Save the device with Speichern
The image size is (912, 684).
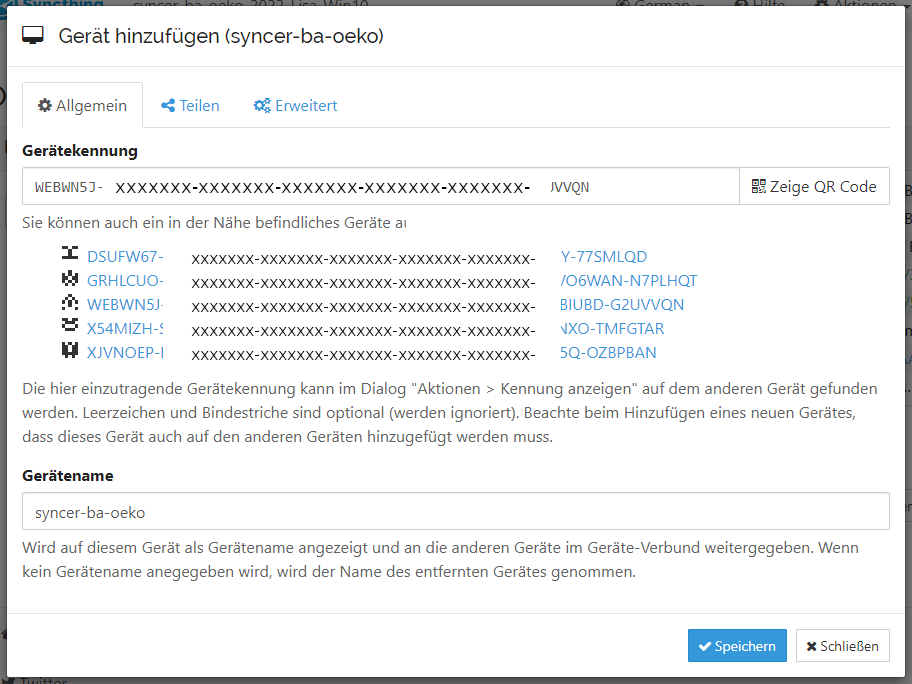coord(737,646)
